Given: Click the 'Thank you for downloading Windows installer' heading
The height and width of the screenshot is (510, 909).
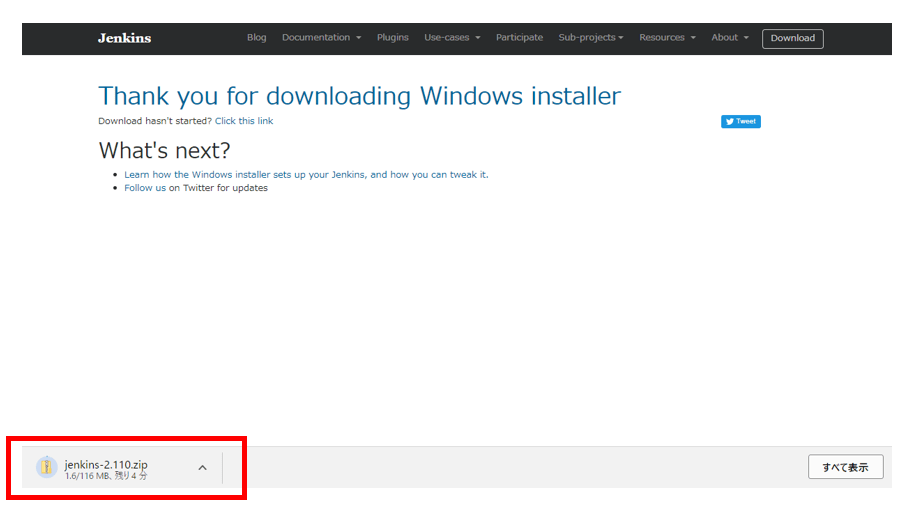Looking at the screenshot, I should [x=359, y=96].
